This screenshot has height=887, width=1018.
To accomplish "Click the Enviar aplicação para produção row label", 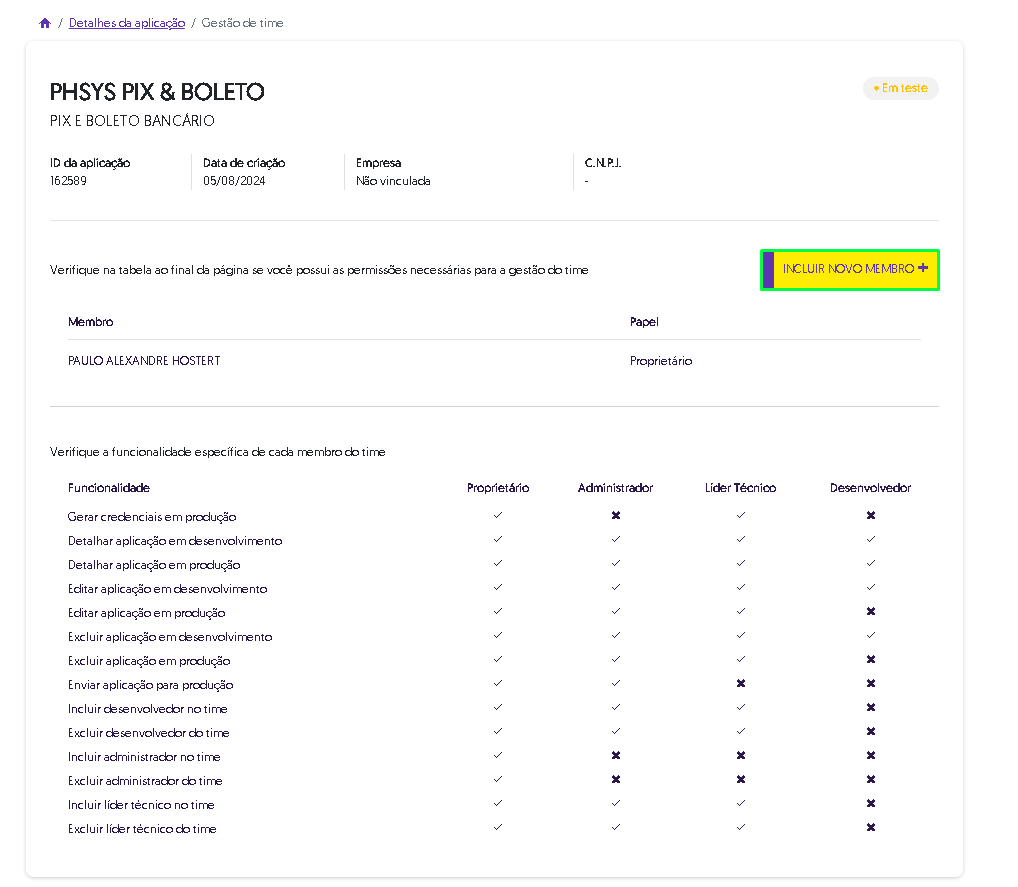I will (x=151, y=686).
